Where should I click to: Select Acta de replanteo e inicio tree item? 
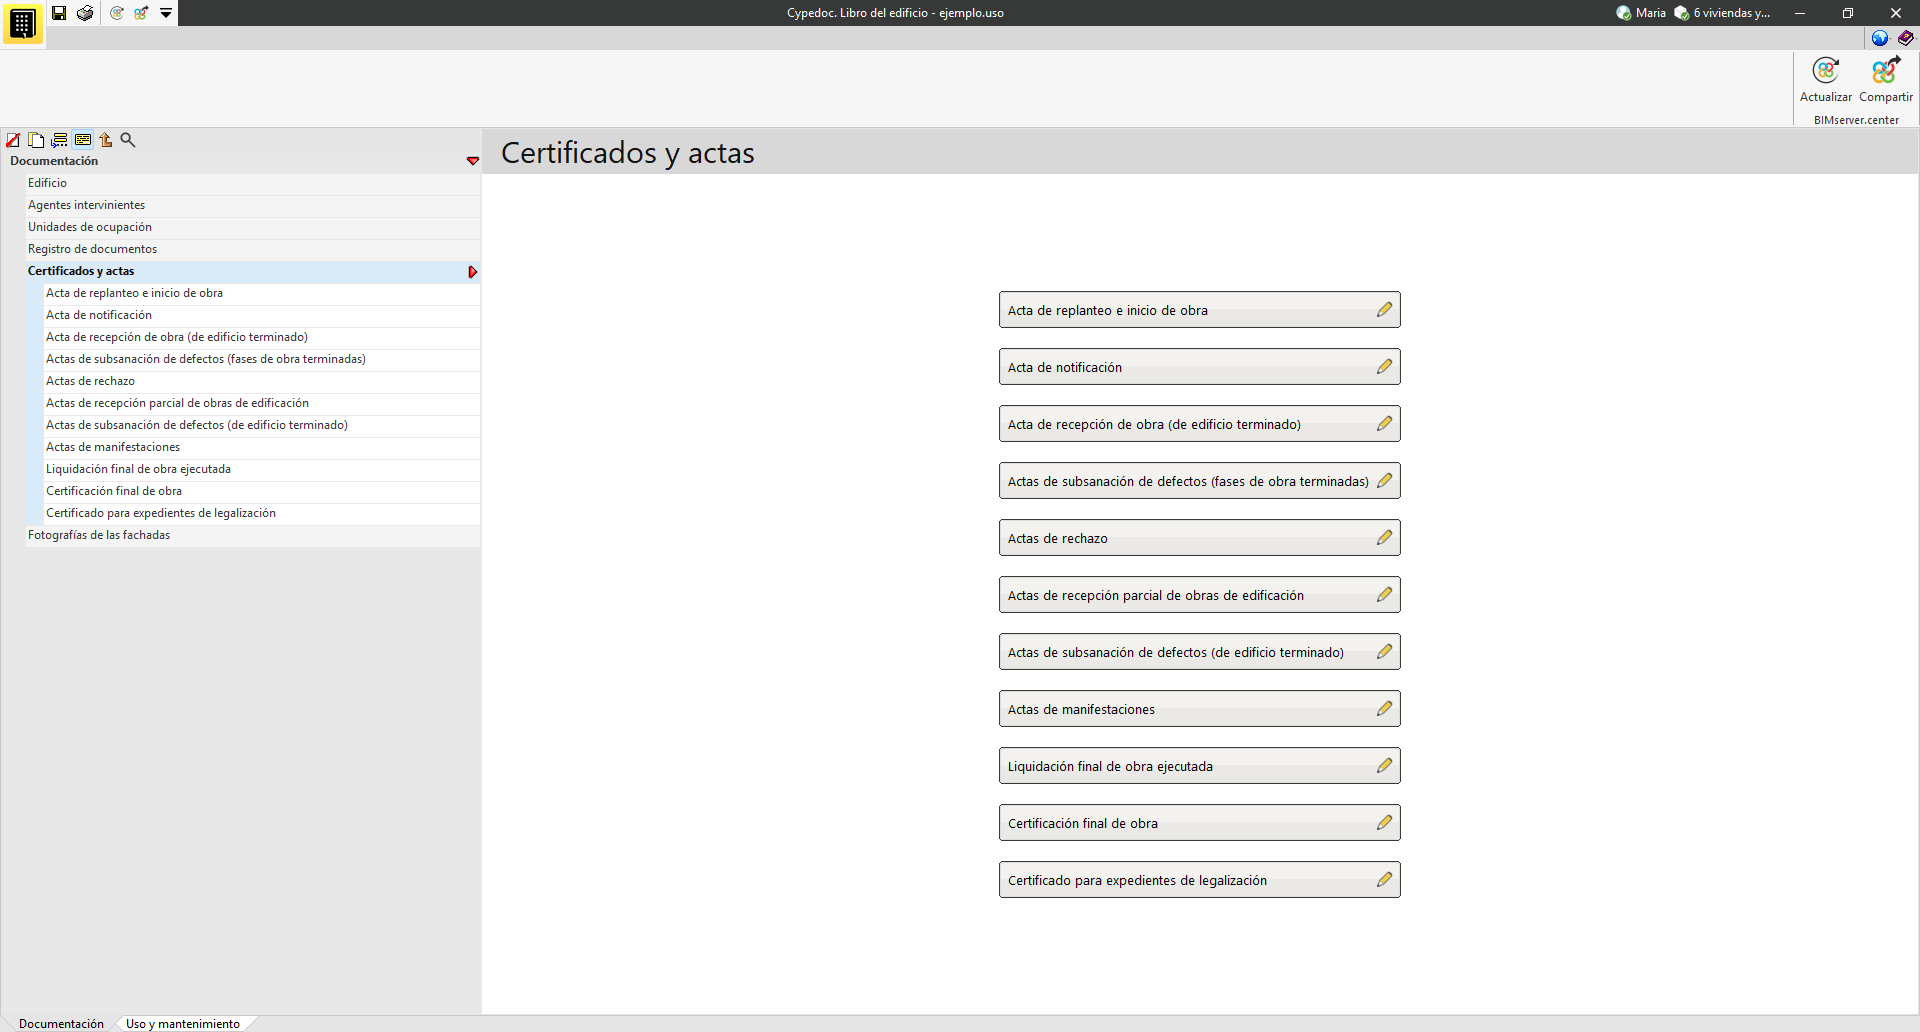tap(263, 293)
